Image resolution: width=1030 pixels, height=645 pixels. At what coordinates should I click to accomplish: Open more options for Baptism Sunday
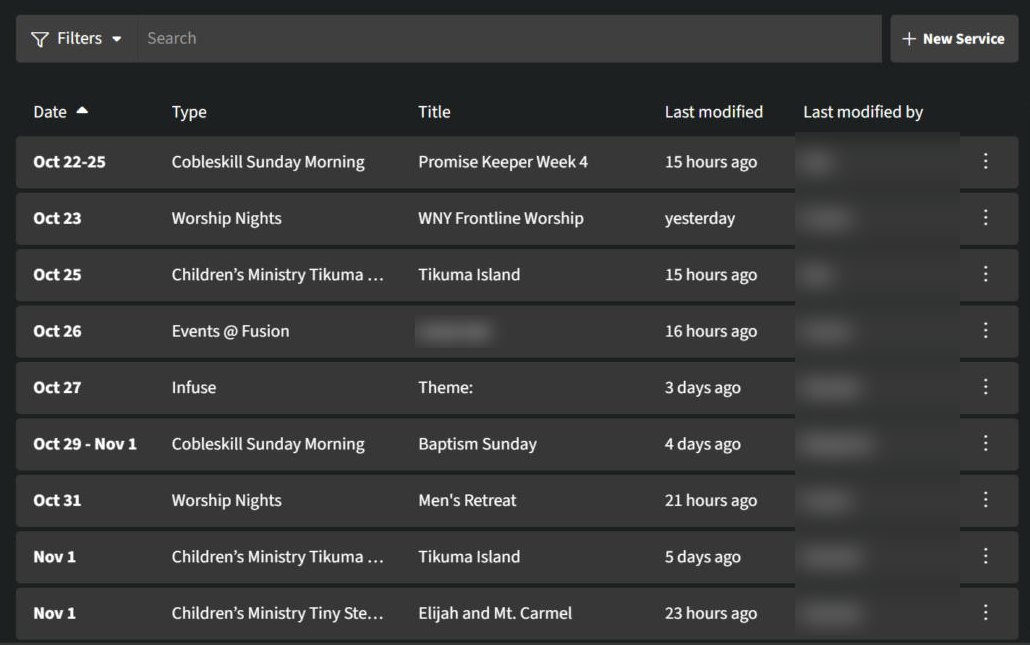985,443
